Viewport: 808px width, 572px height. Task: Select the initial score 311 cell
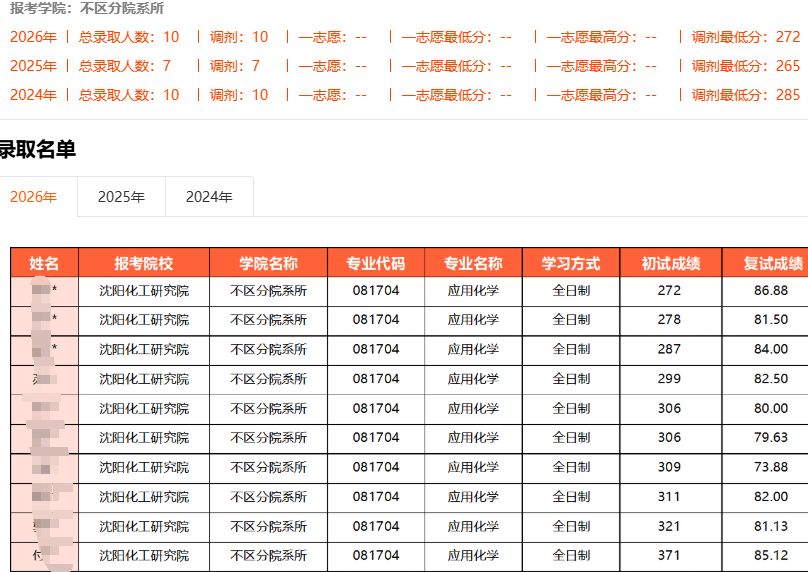tap(671, 497)
